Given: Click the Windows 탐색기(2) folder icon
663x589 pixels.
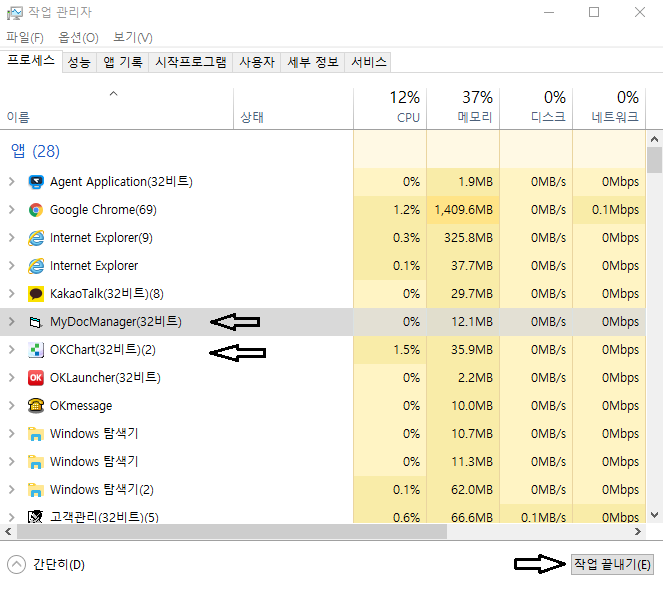Looking at the screenshot, I should (x=36, y=490).
